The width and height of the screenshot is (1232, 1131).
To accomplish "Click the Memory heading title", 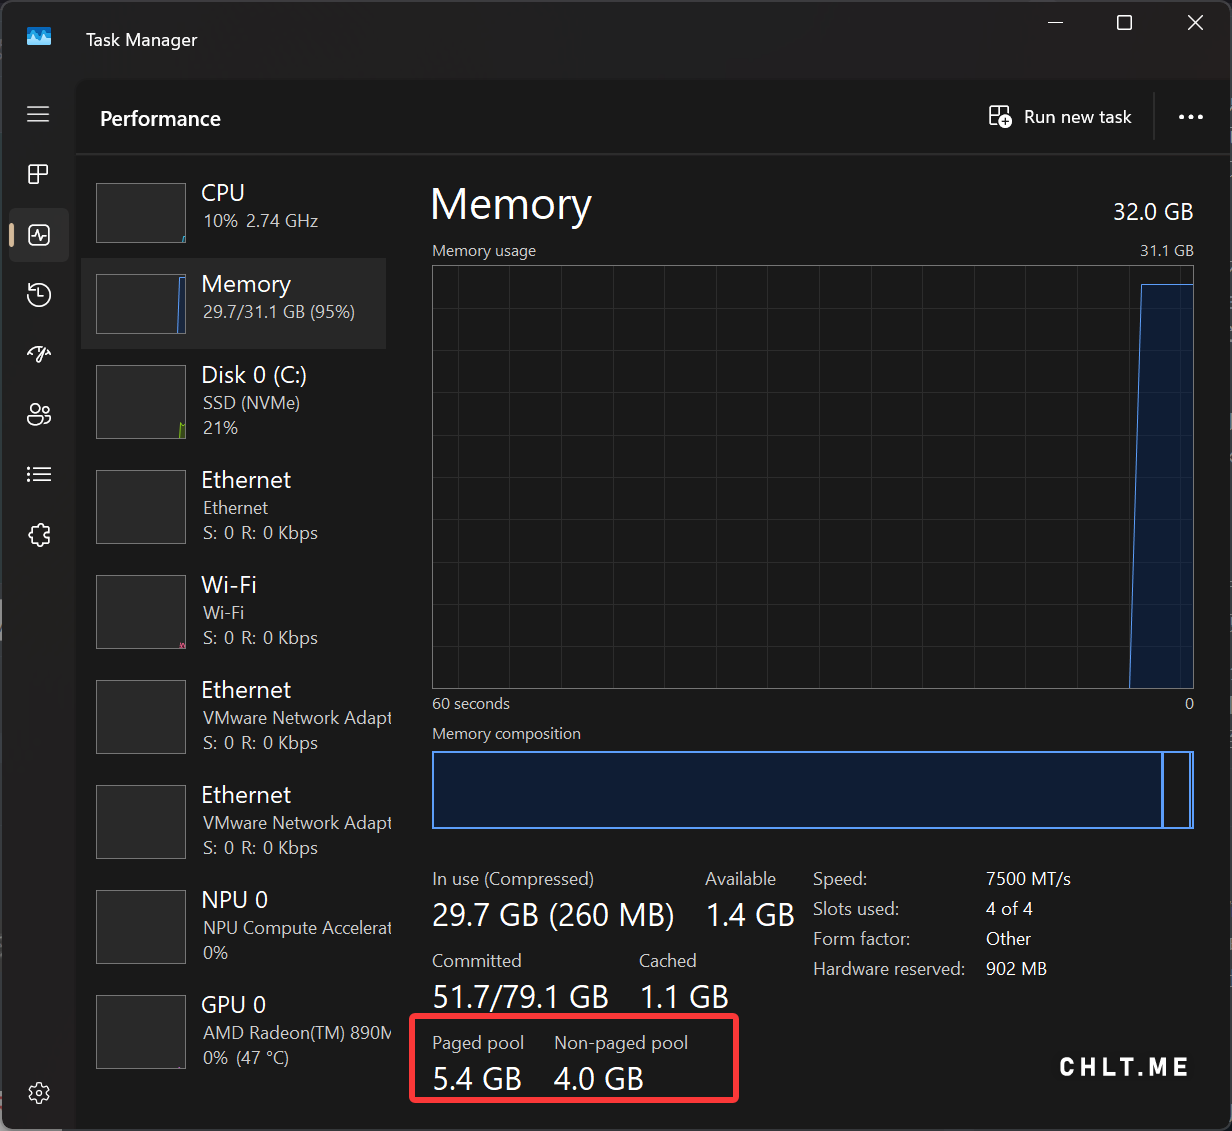I will [x=511, y=205].
